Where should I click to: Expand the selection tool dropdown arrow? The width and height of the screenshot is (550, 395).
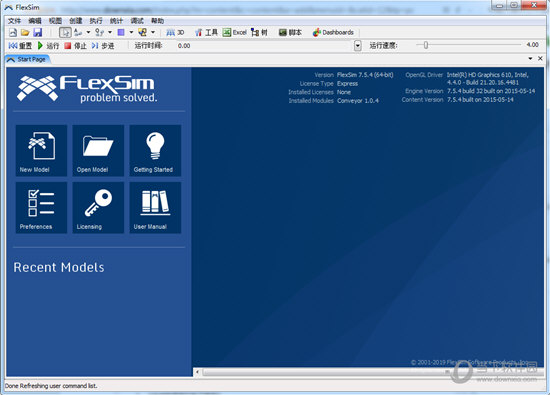153,33
